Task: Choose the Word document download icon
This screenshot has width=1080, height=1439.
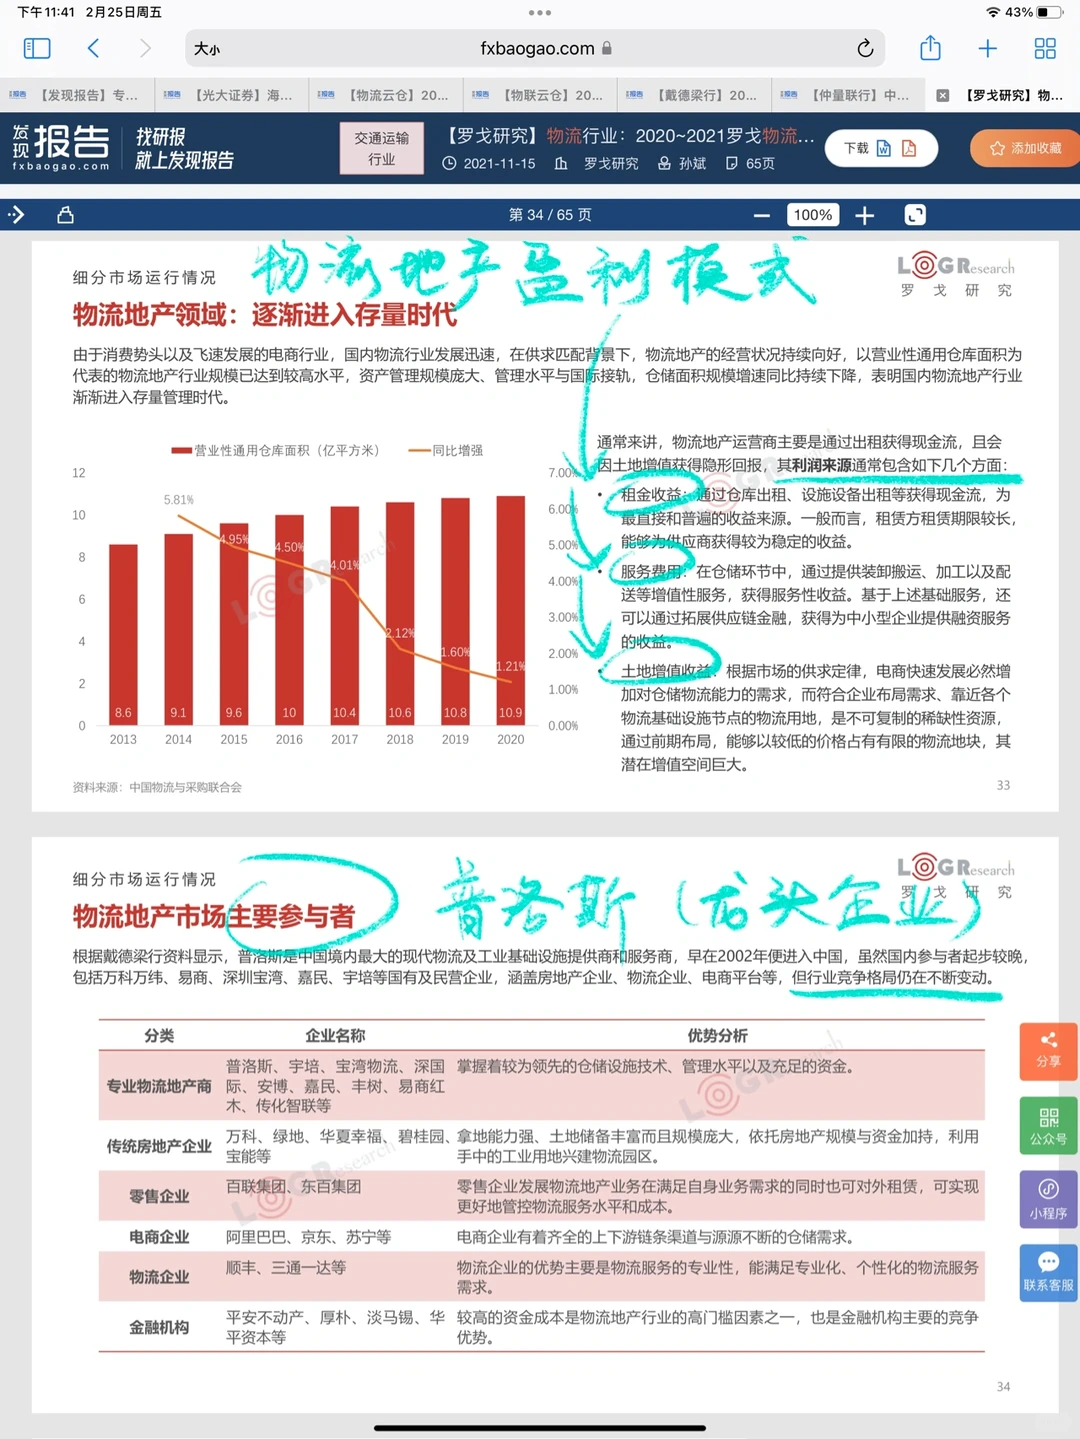Action: (x=884, y=148)
